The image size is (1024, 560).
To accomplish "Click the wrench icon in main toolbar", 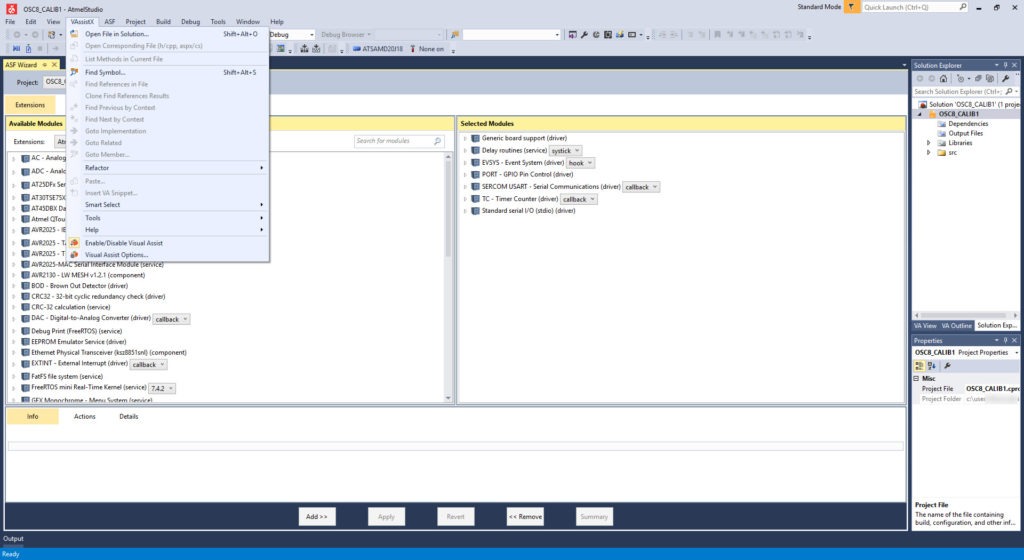I will pos(584,35).
